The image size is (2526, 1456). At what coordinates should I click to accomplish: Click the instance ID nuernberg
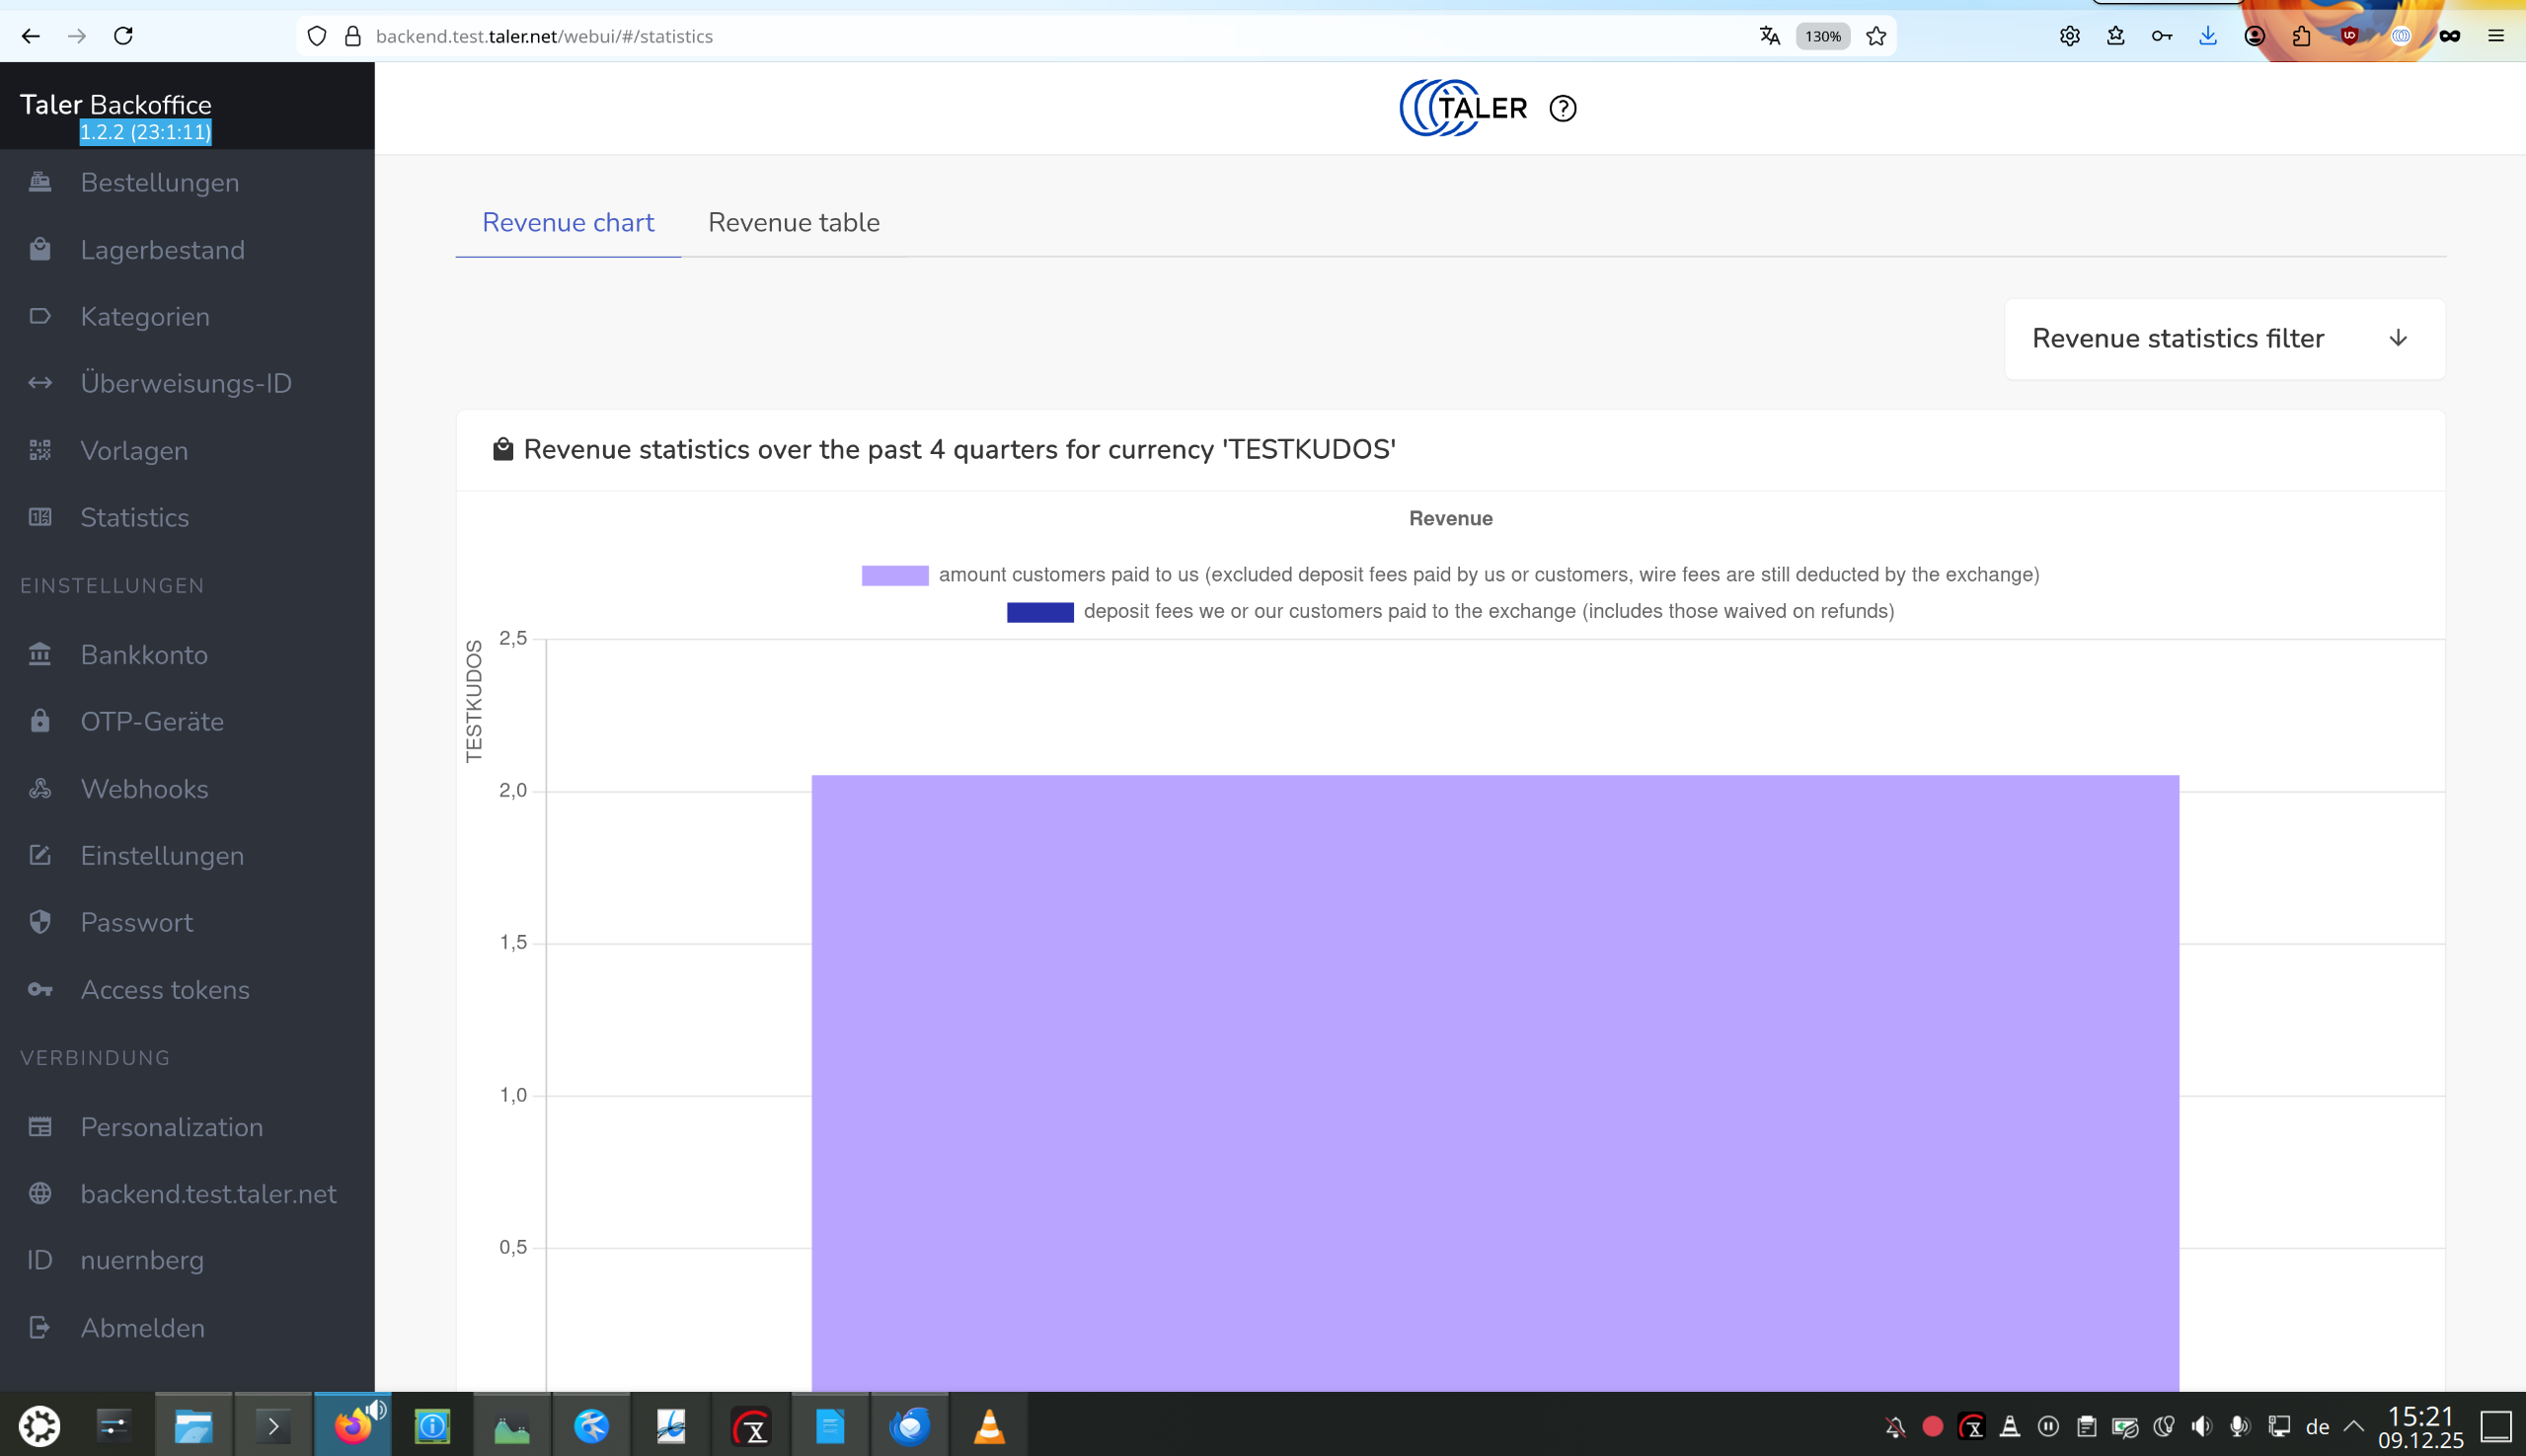[x=142, y=1260]
